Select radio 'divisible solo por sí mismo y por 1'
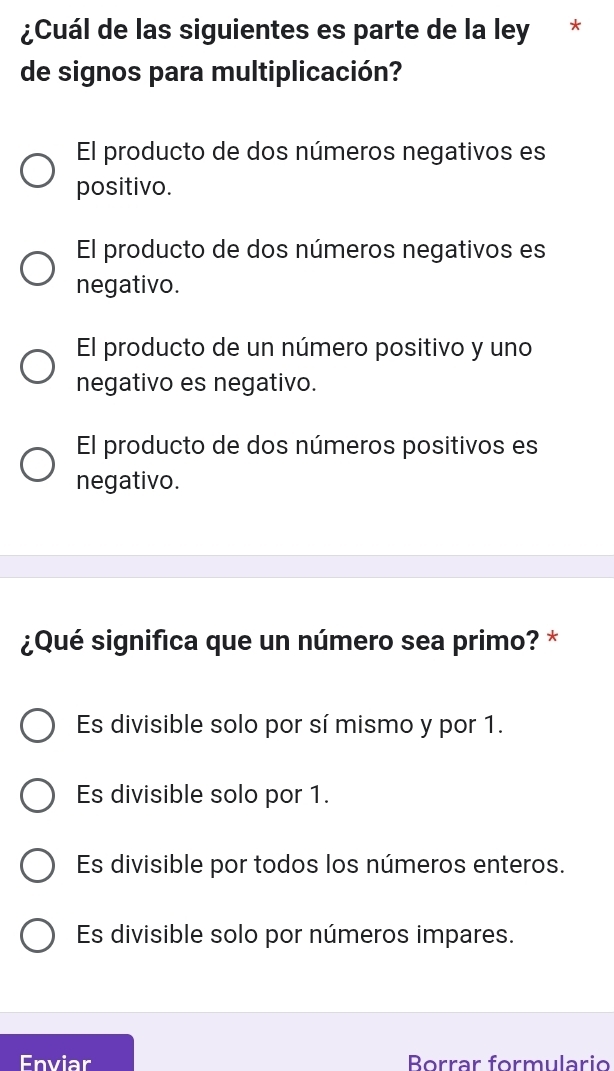Screen dimensions: 614x1071 [x=38, y=725]
